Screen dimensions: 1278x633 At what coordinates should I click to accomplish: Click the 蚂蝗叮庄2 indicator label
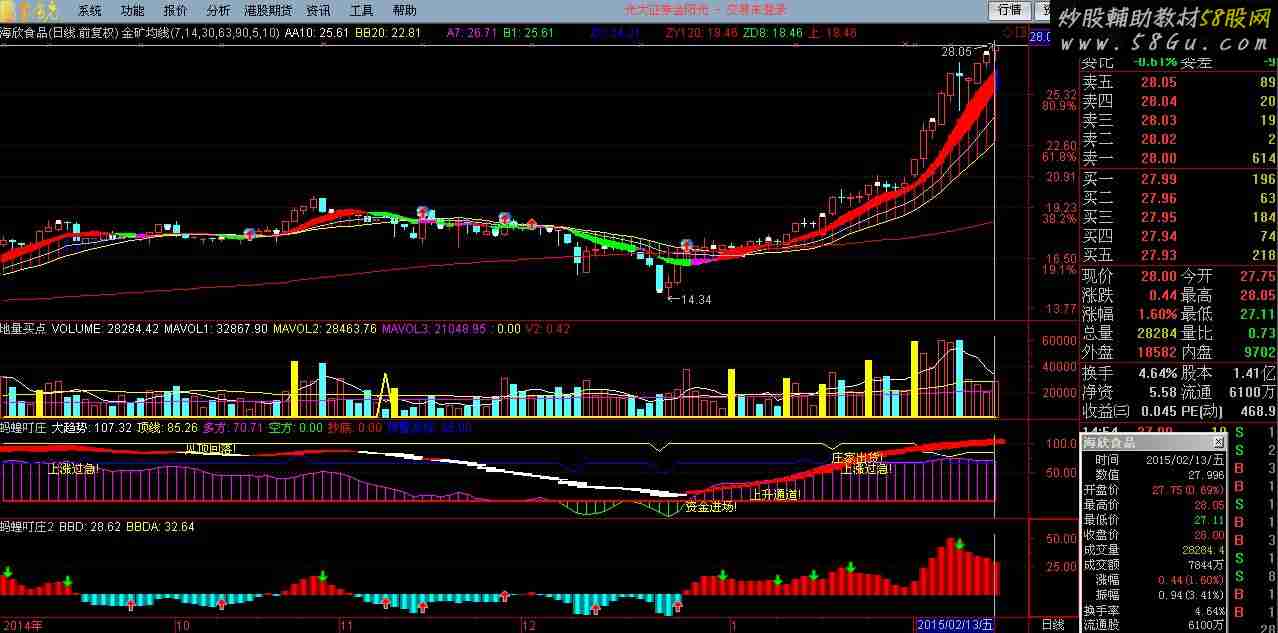pos(27,526)
